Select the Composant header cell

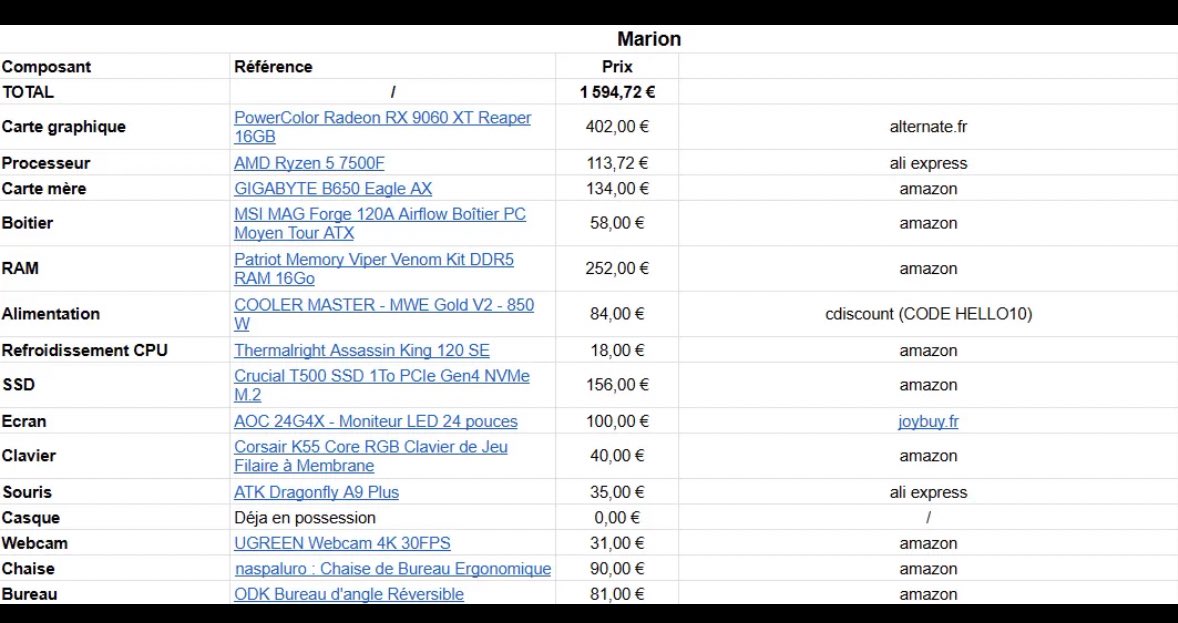(x=114, y=66)
